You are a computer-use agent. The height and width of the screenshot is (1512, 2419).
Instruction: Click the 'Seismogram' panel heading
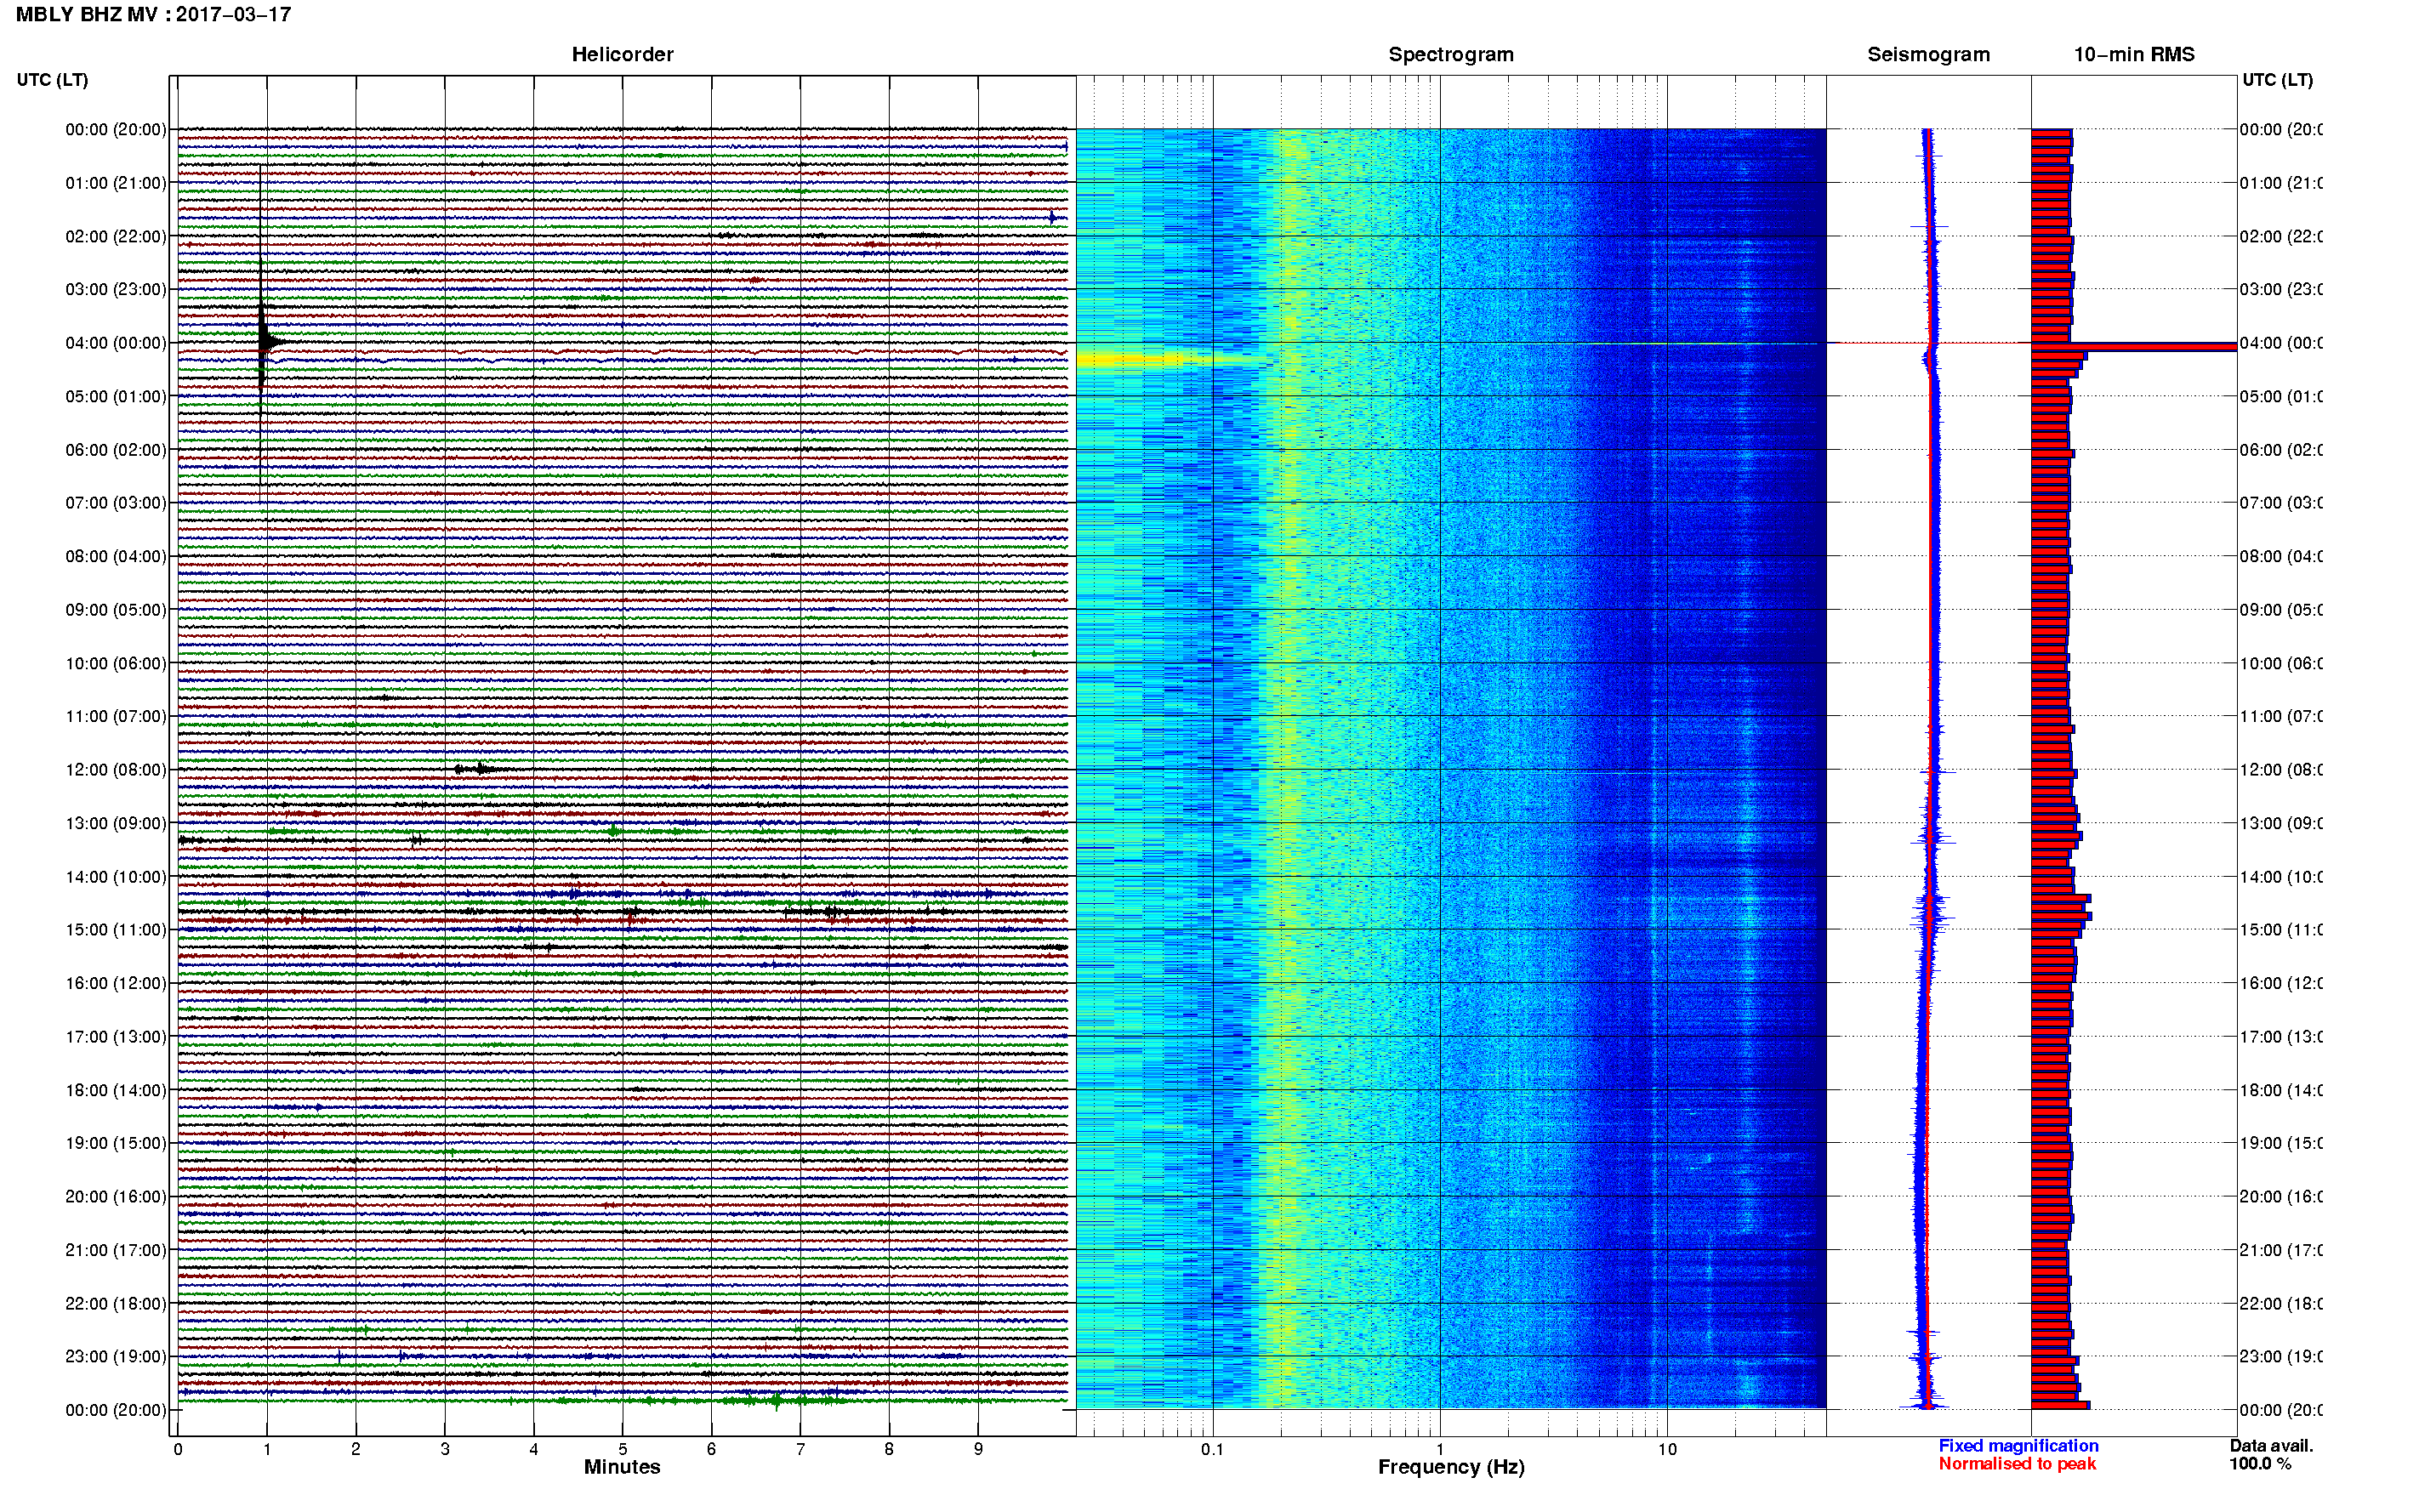tap(1928, 55)
